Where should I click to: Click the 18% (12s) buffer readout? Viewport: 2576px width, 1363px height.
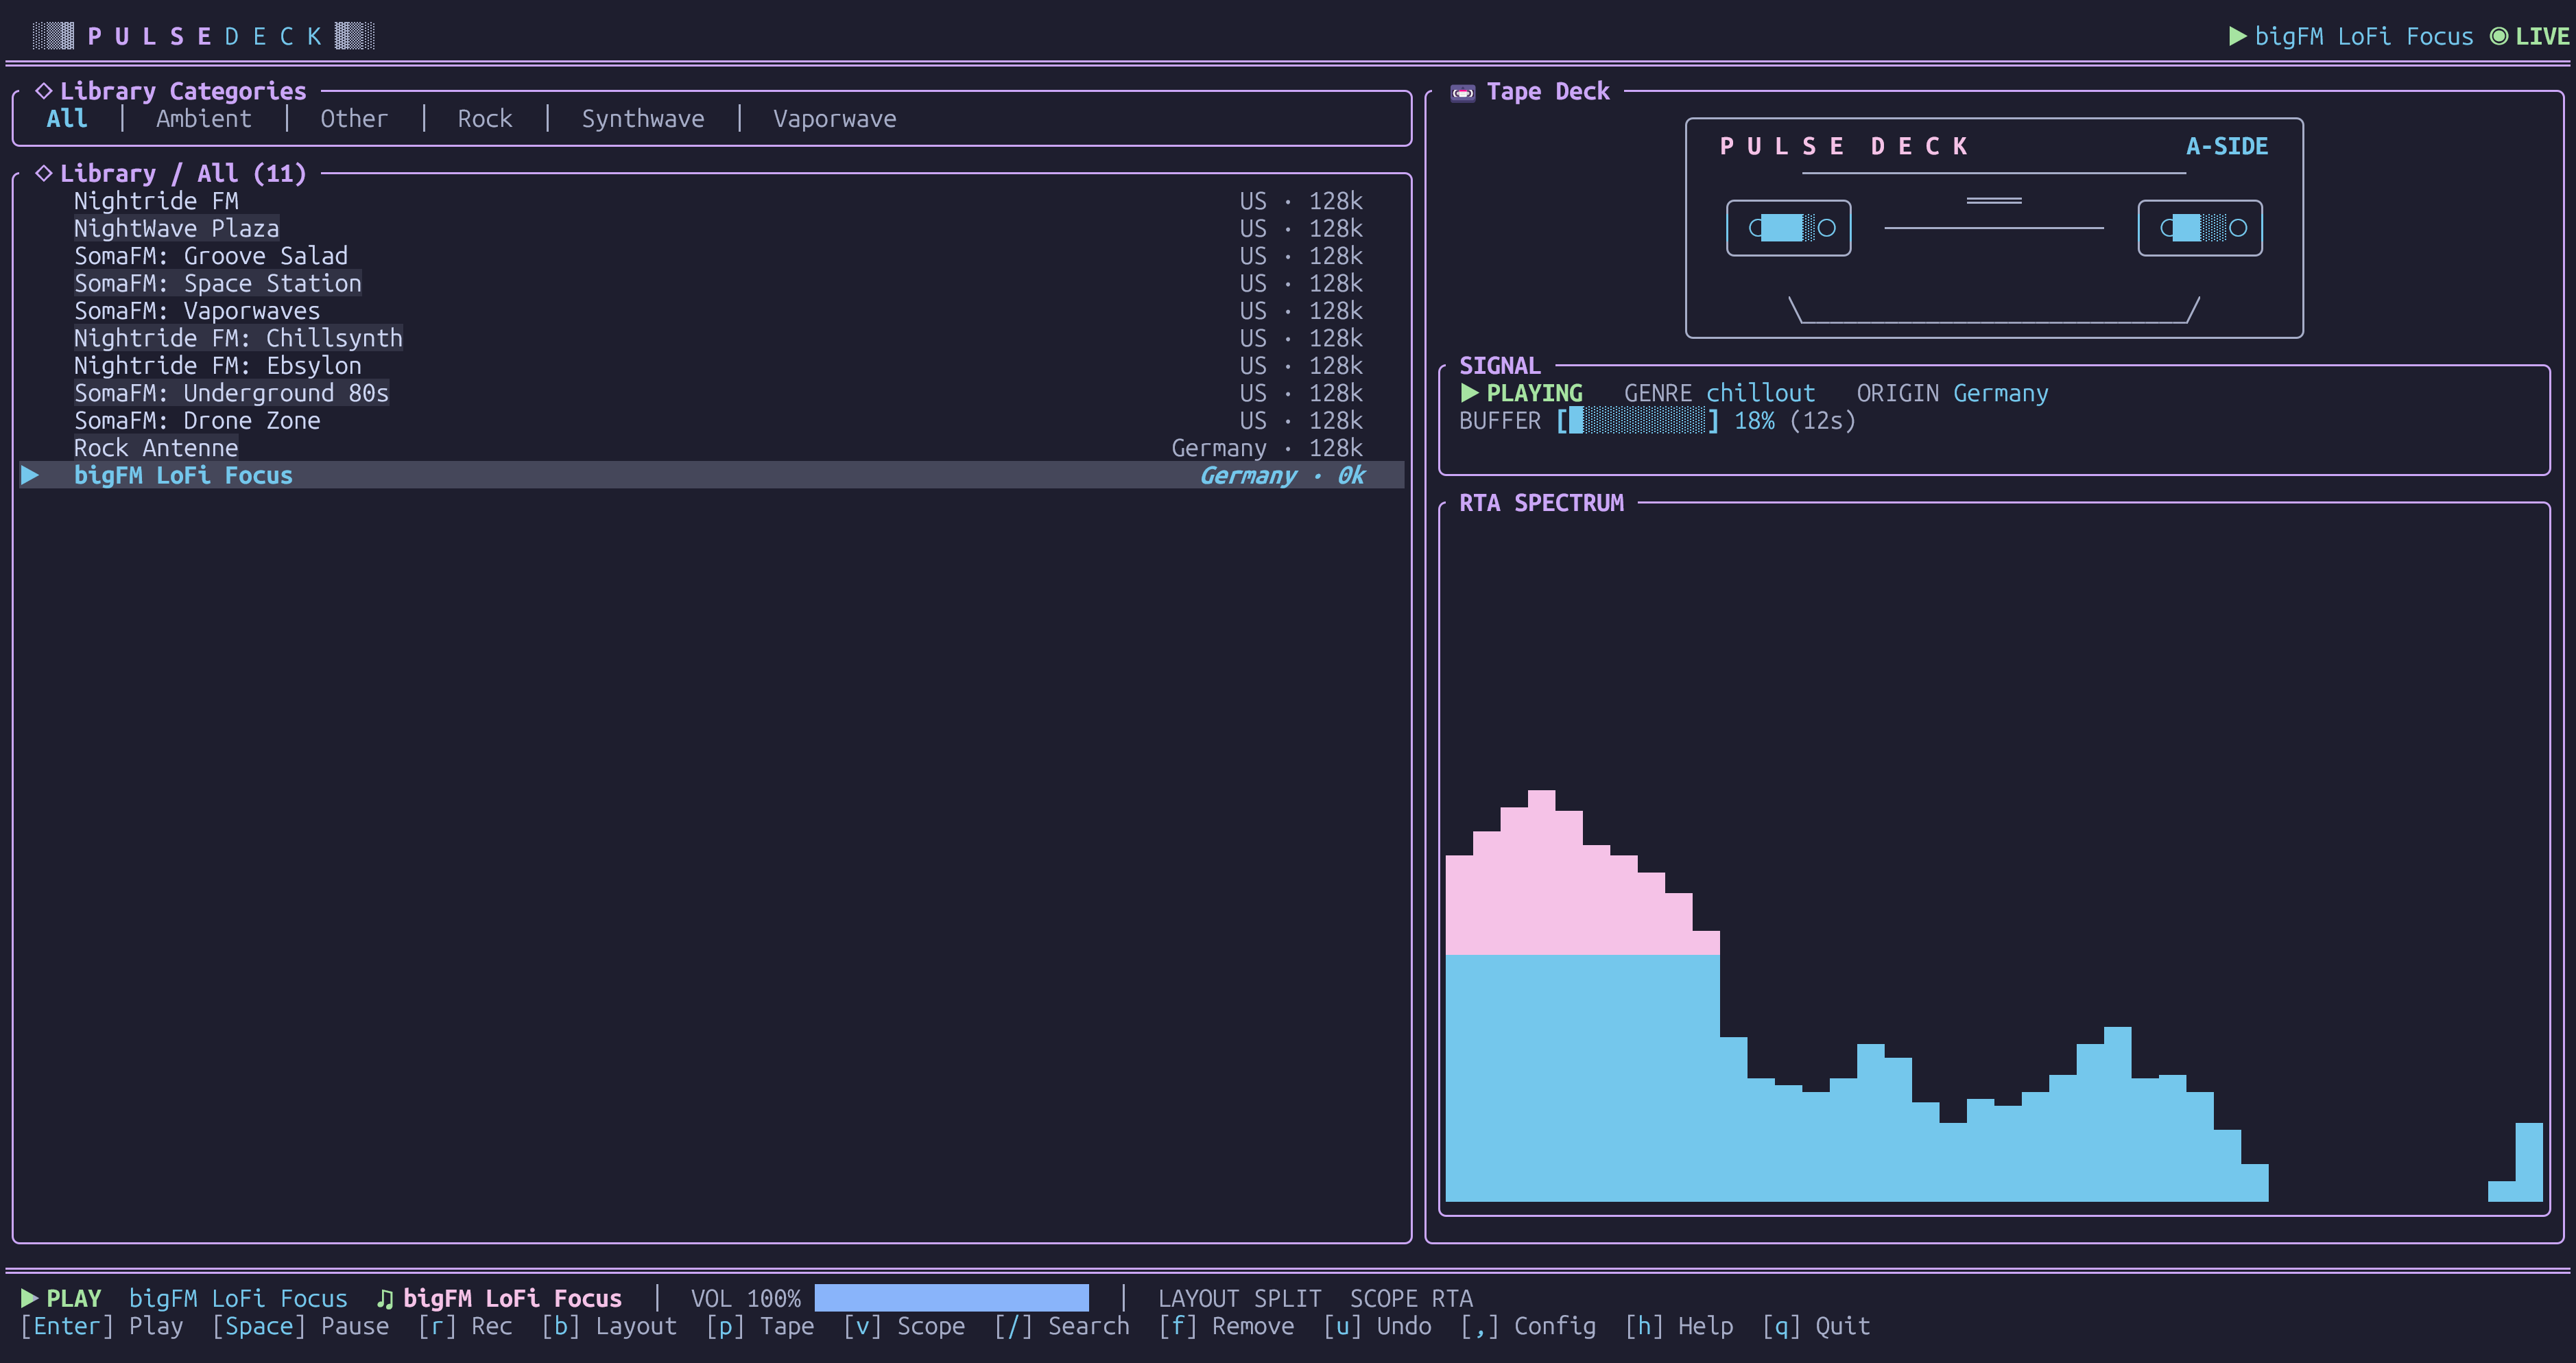click(x=1795, y=421)
